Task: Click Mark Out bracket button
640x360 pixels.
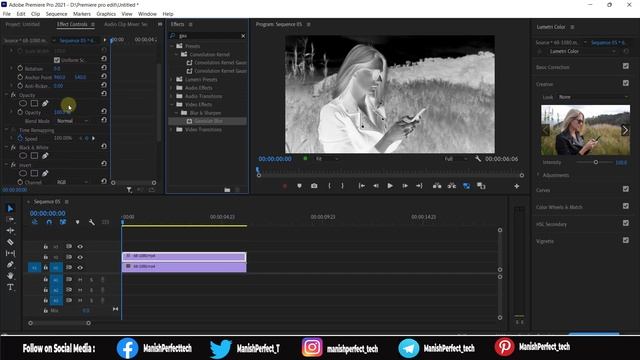Action: coord(342,186)
